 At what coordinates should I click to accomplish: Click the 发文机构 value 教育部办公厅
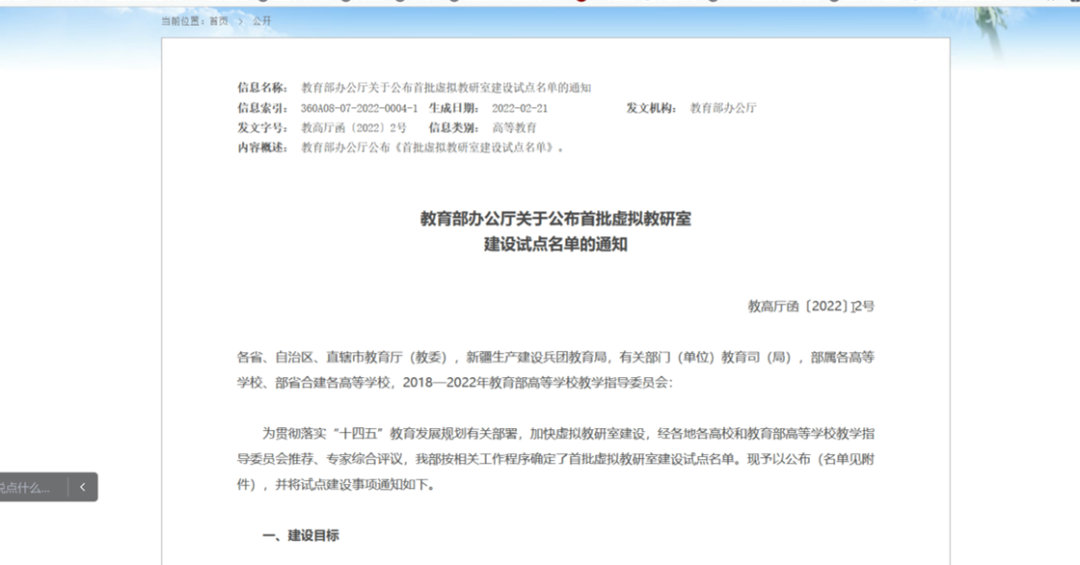click(723, 108)
